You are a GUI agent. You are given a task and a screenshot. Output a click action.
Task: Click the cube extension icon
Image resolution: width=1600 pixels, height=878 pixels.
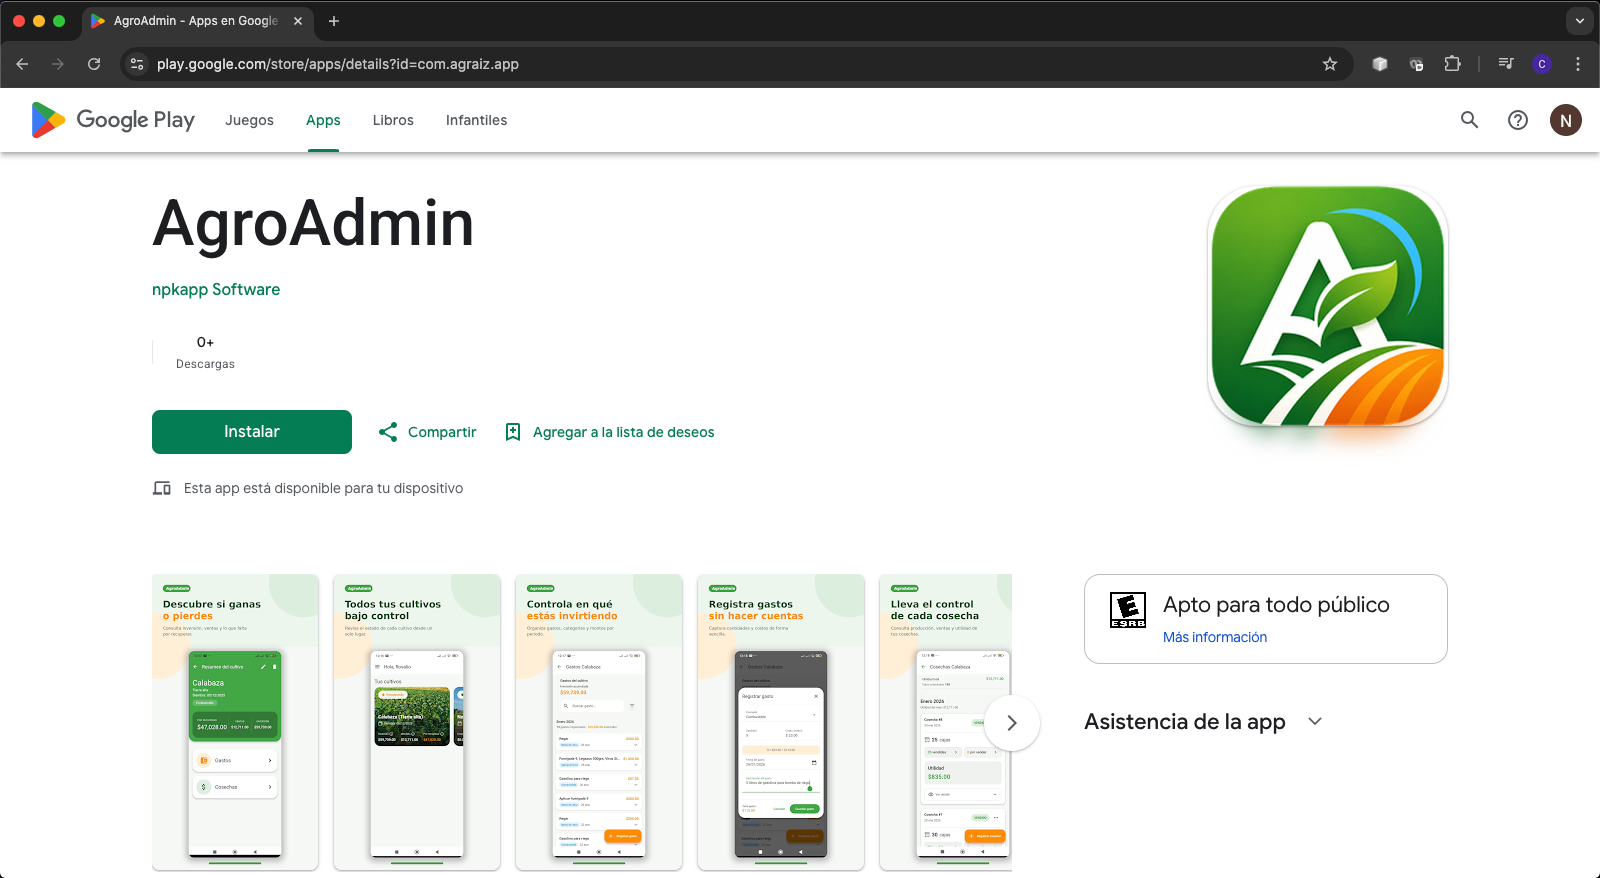pos(1380,64)
